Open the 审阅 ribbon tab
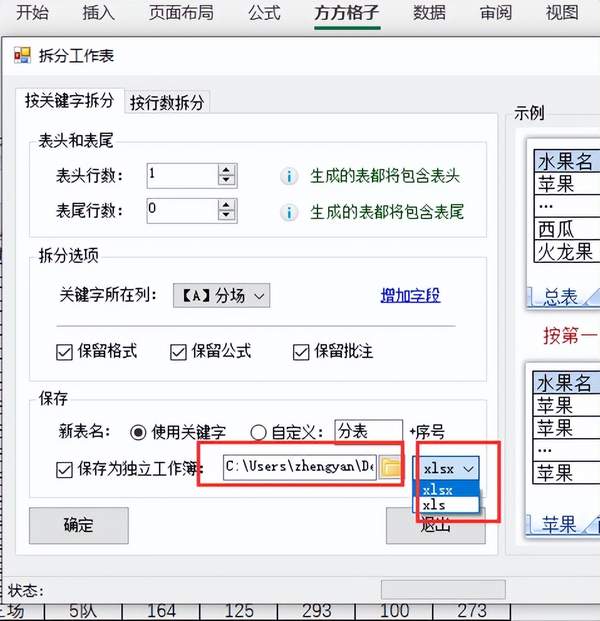Image resolution: width=600 pixels, height=621 pixels. [496, 13]
